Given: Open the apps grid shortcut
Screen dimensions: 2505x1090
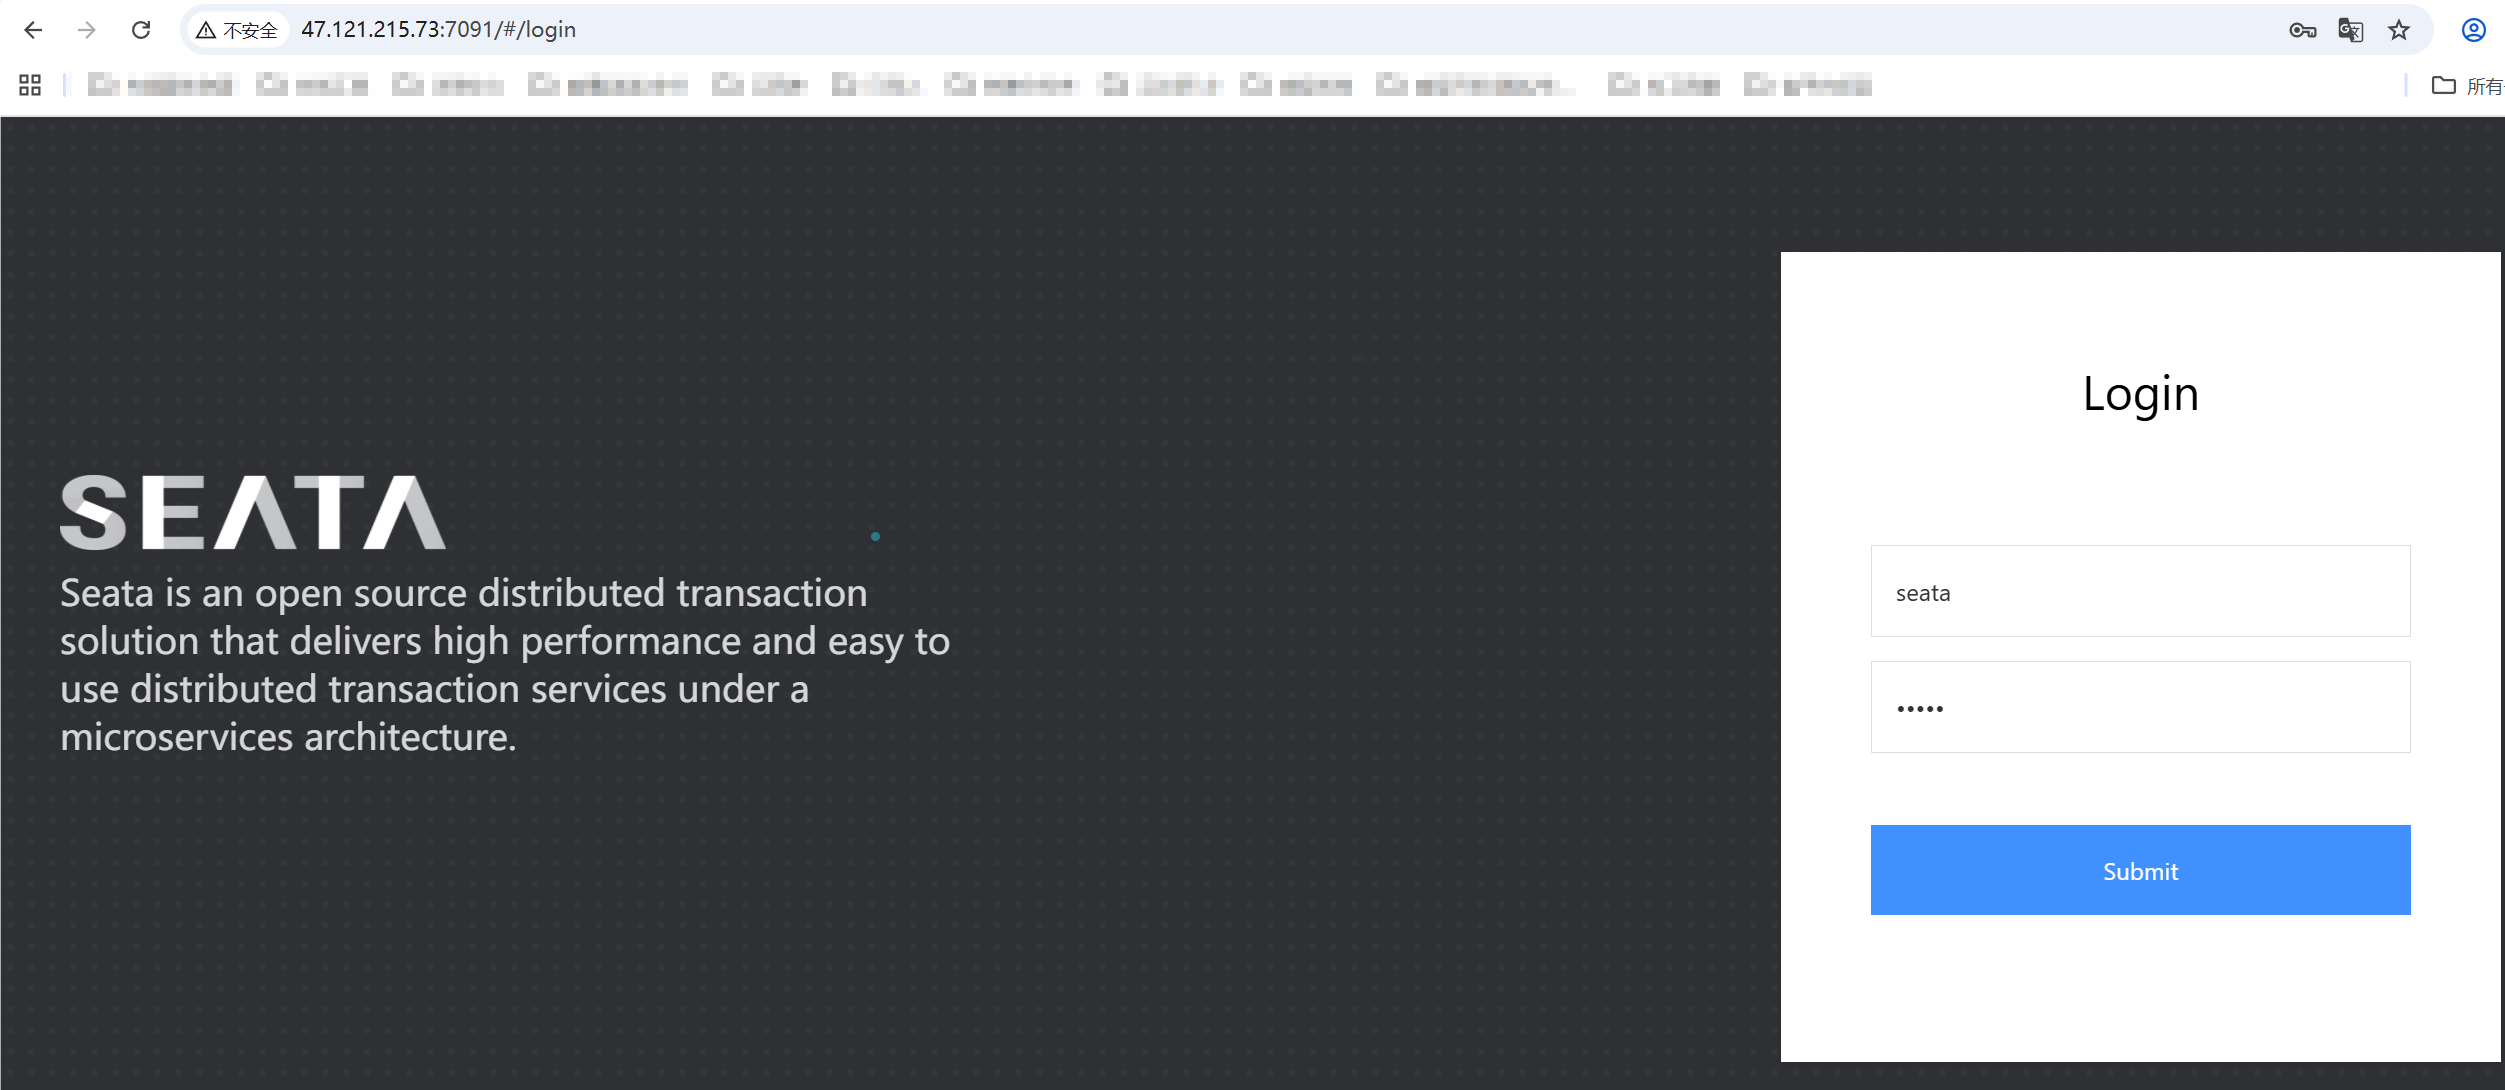Looking at the screenshot, I should click(x=30, y=85).
